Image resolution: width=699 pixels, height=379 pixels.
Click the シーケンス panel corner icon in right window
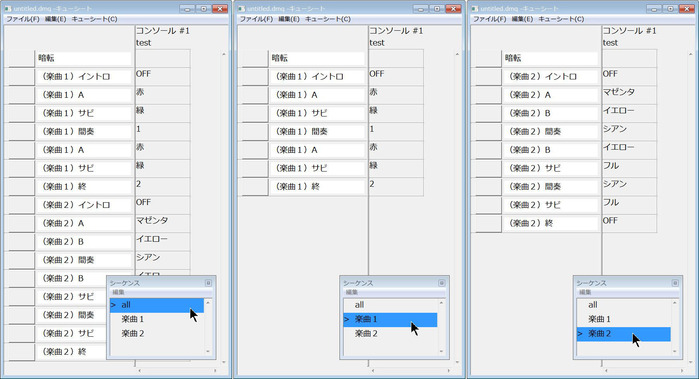[675, 283]
